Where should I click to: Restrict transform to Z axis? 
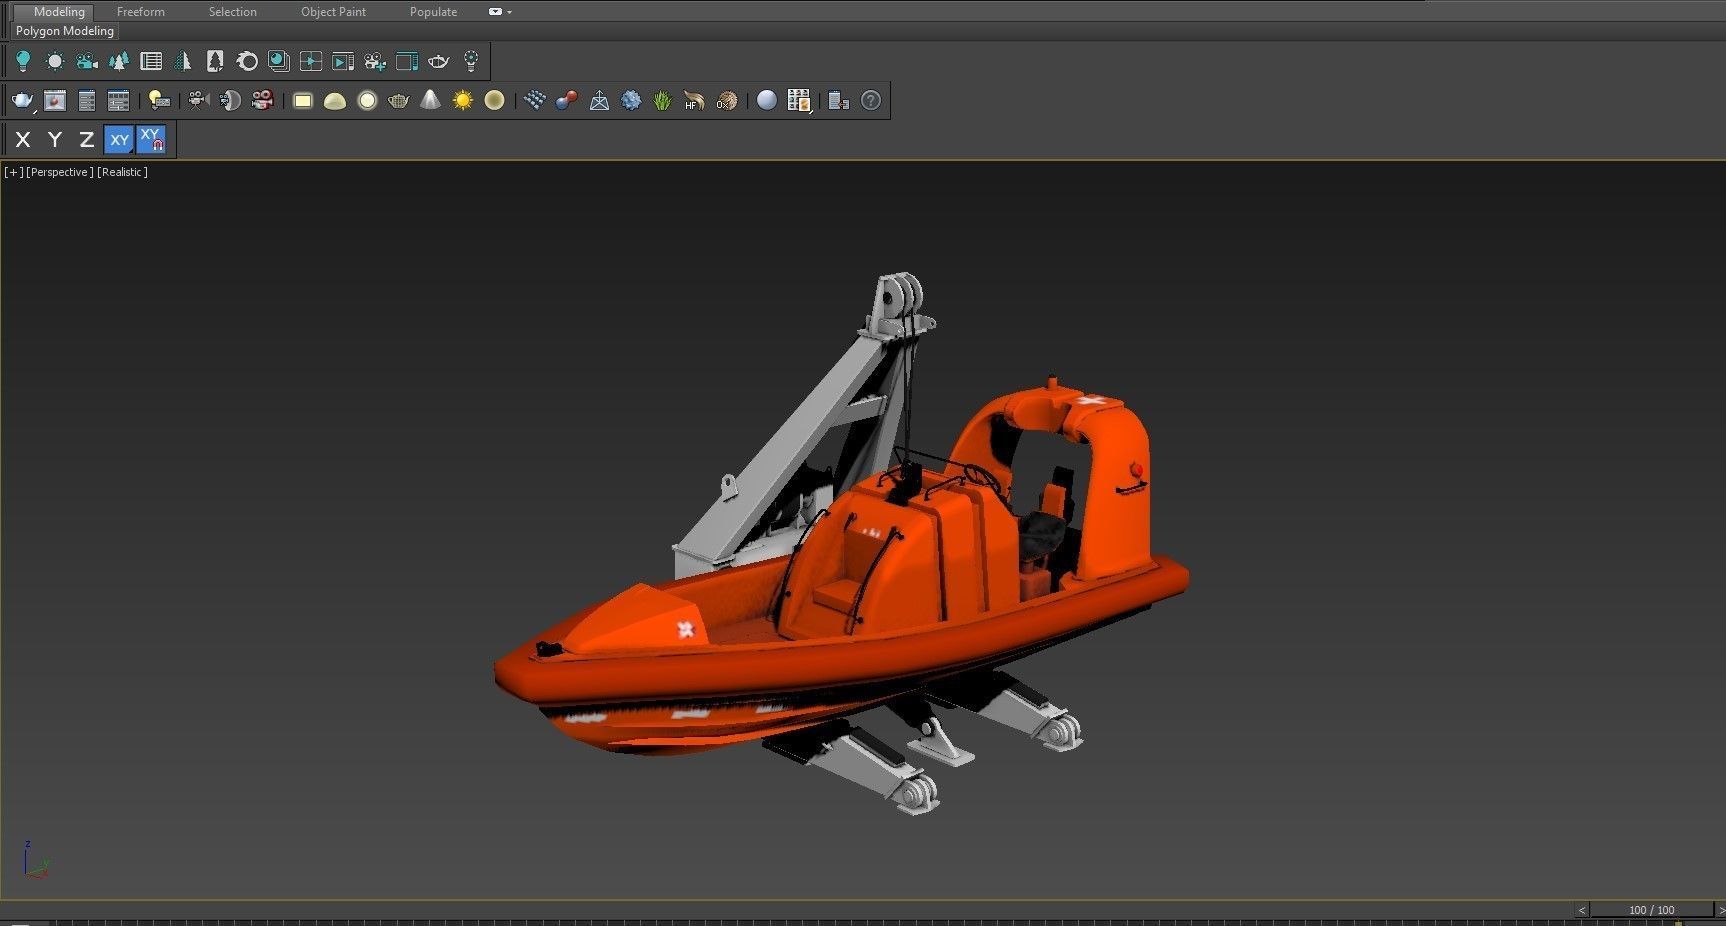87,140
